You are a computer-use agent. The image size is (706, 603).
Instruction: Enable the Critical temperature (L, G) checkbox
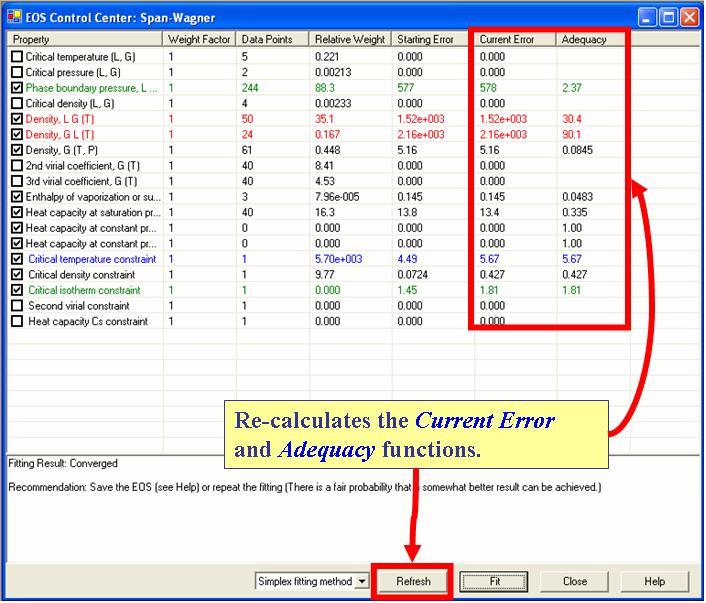tap(17, 57)
